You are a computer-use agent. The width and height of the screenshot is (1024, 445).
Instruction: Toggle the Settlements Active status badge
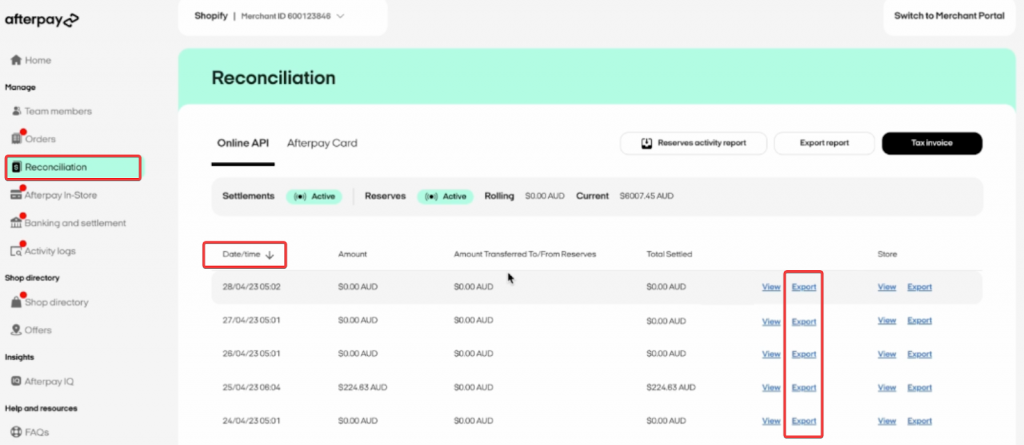[313, 196]
